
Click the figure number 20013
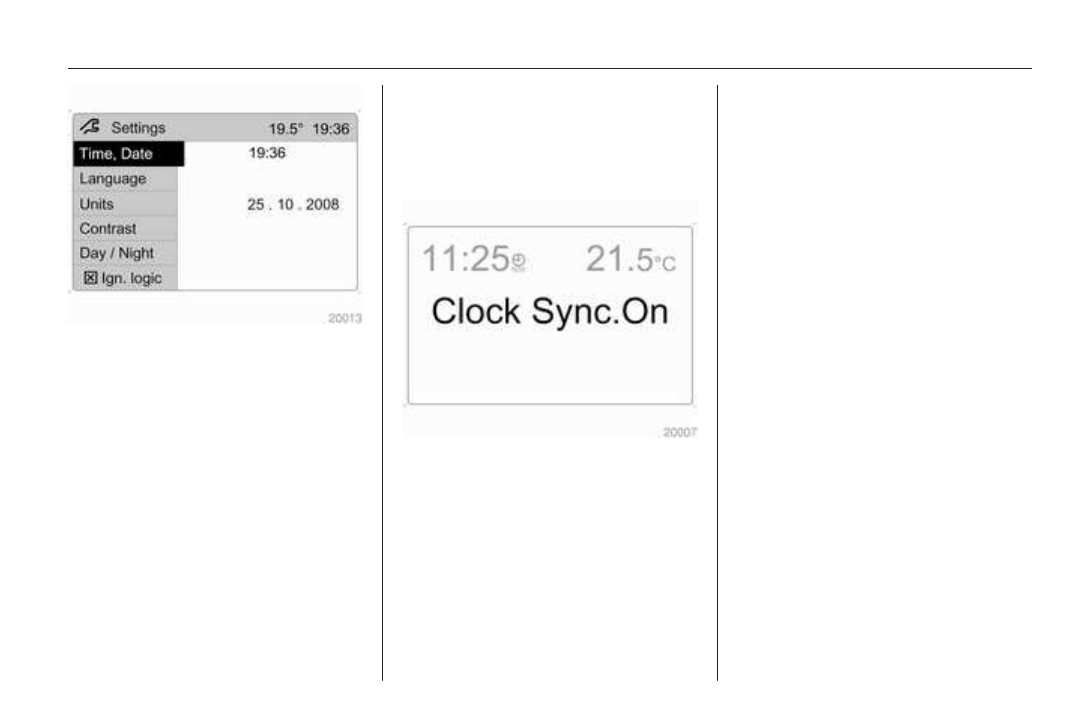tap(345, 319)
